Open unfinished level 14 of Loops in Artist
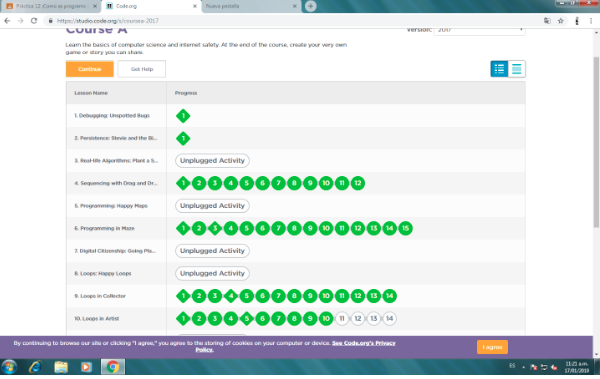 click(x=390, y=319)
